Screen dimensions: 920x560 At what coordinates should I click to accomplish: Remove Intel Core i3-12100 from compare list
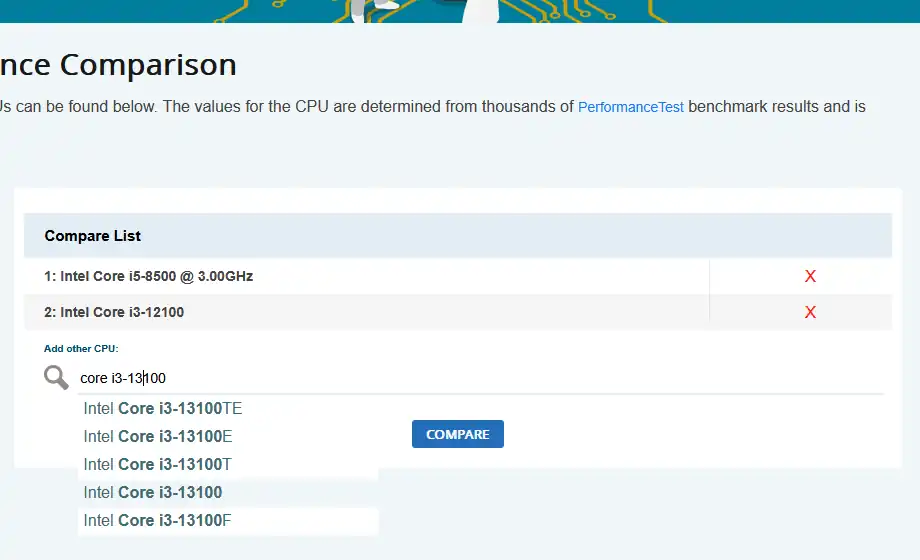click(810, 312)
